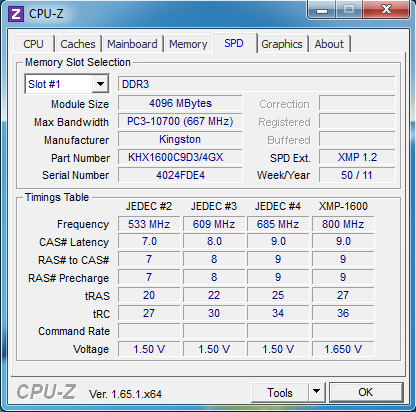Select the Slot #1 combo box

67,84
